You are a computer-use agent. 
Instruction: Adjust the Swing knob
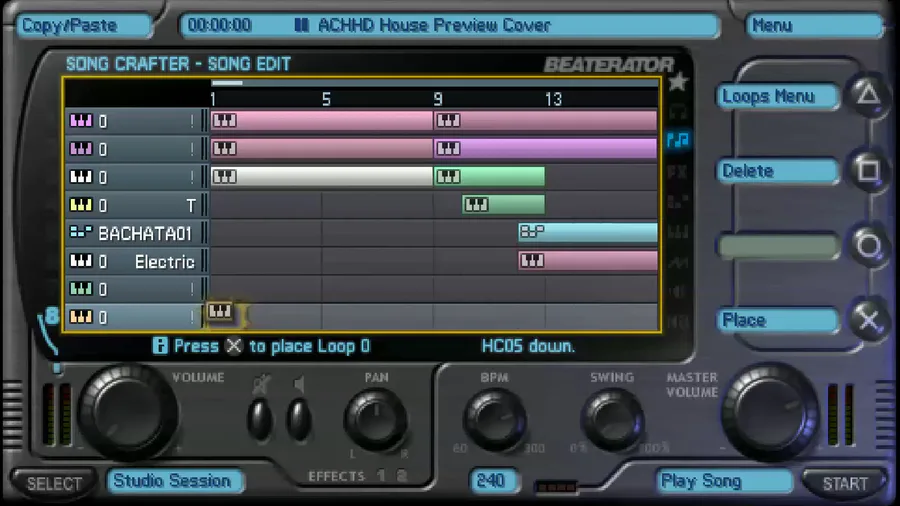pos(612,419)
